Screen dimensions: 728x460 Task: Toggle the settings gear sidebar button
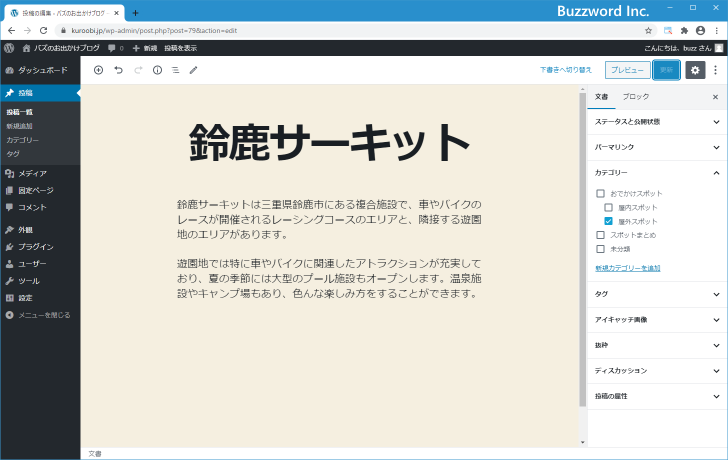695,70
